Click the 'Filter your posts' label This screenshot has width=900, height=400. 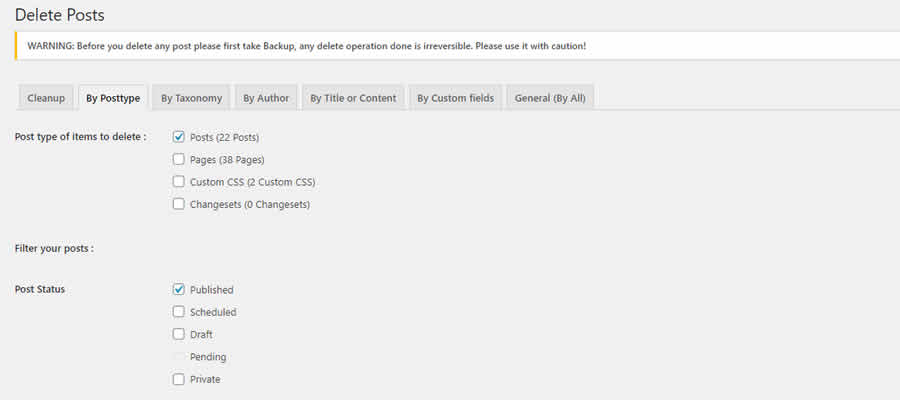tap(55, 247)
